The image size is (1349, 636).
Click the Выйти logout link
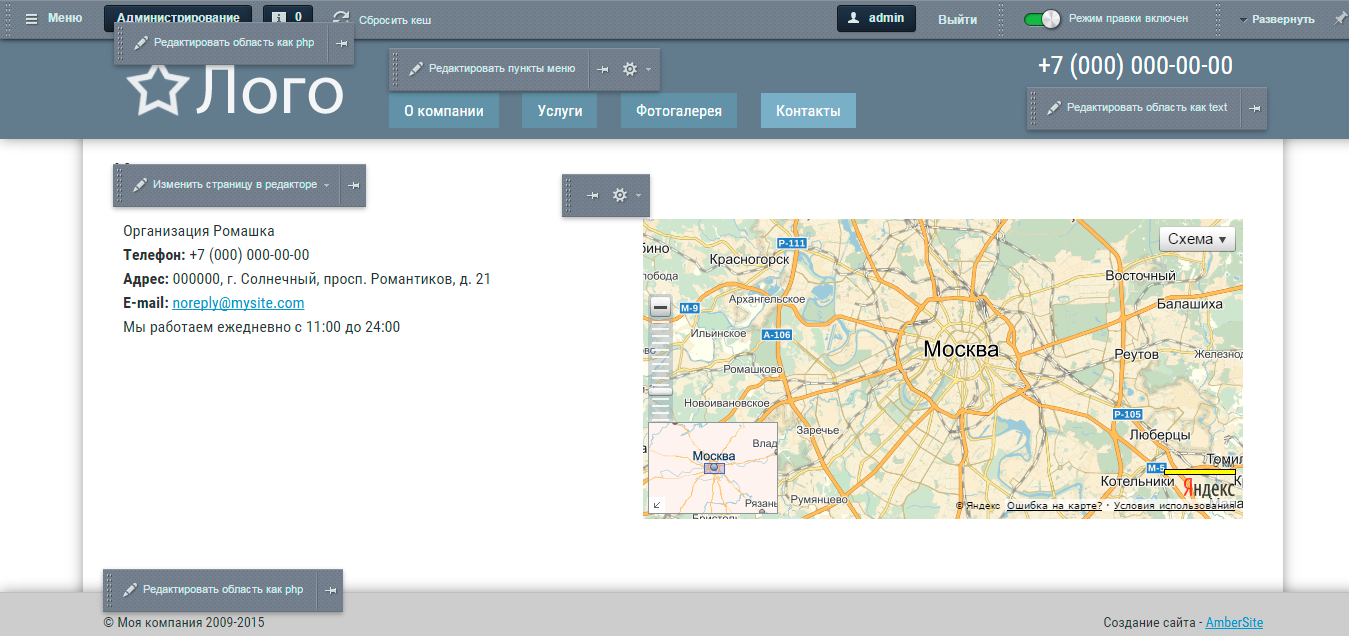957,19
